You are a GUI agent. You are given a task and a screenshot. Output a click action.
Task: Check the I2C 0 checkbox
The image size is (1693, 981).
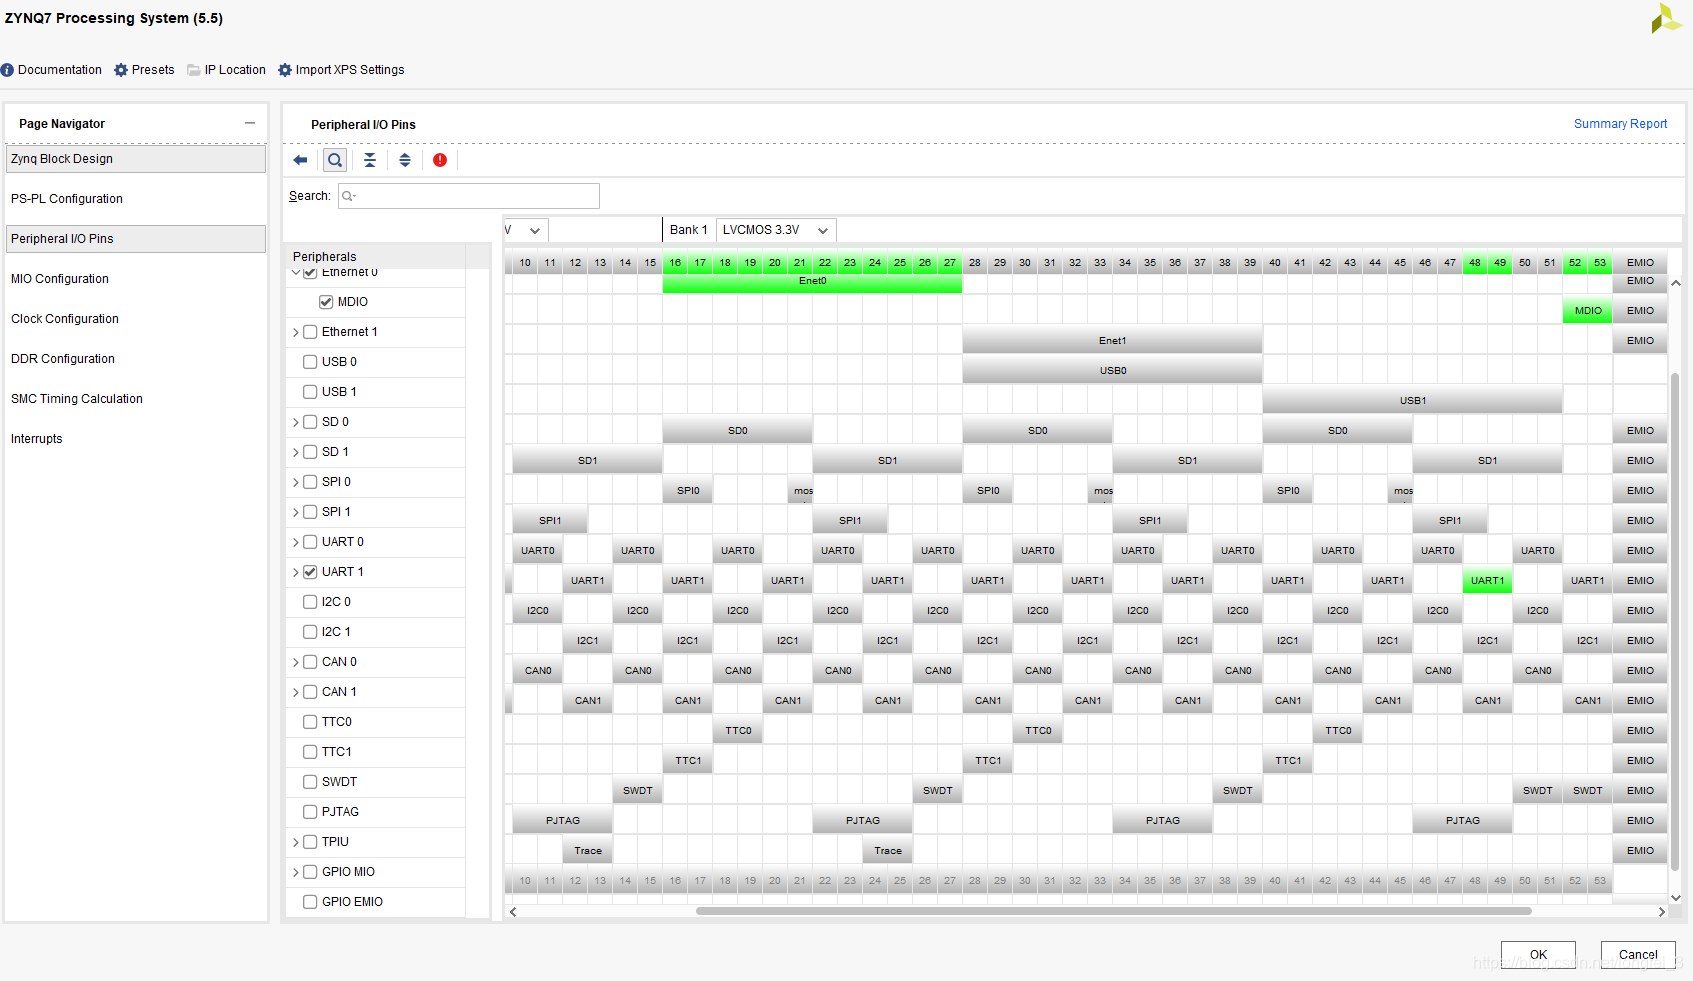coord(310,602)
